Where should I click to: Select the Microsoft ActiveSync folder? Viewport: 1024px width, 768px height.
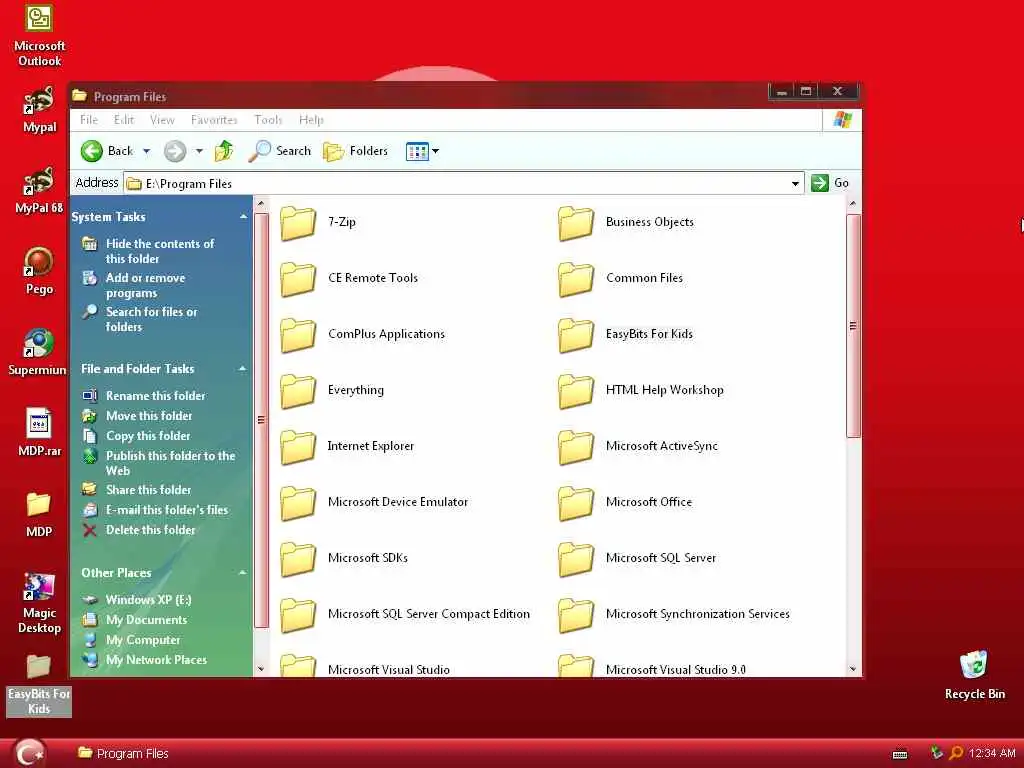click(x=638, y=447)
